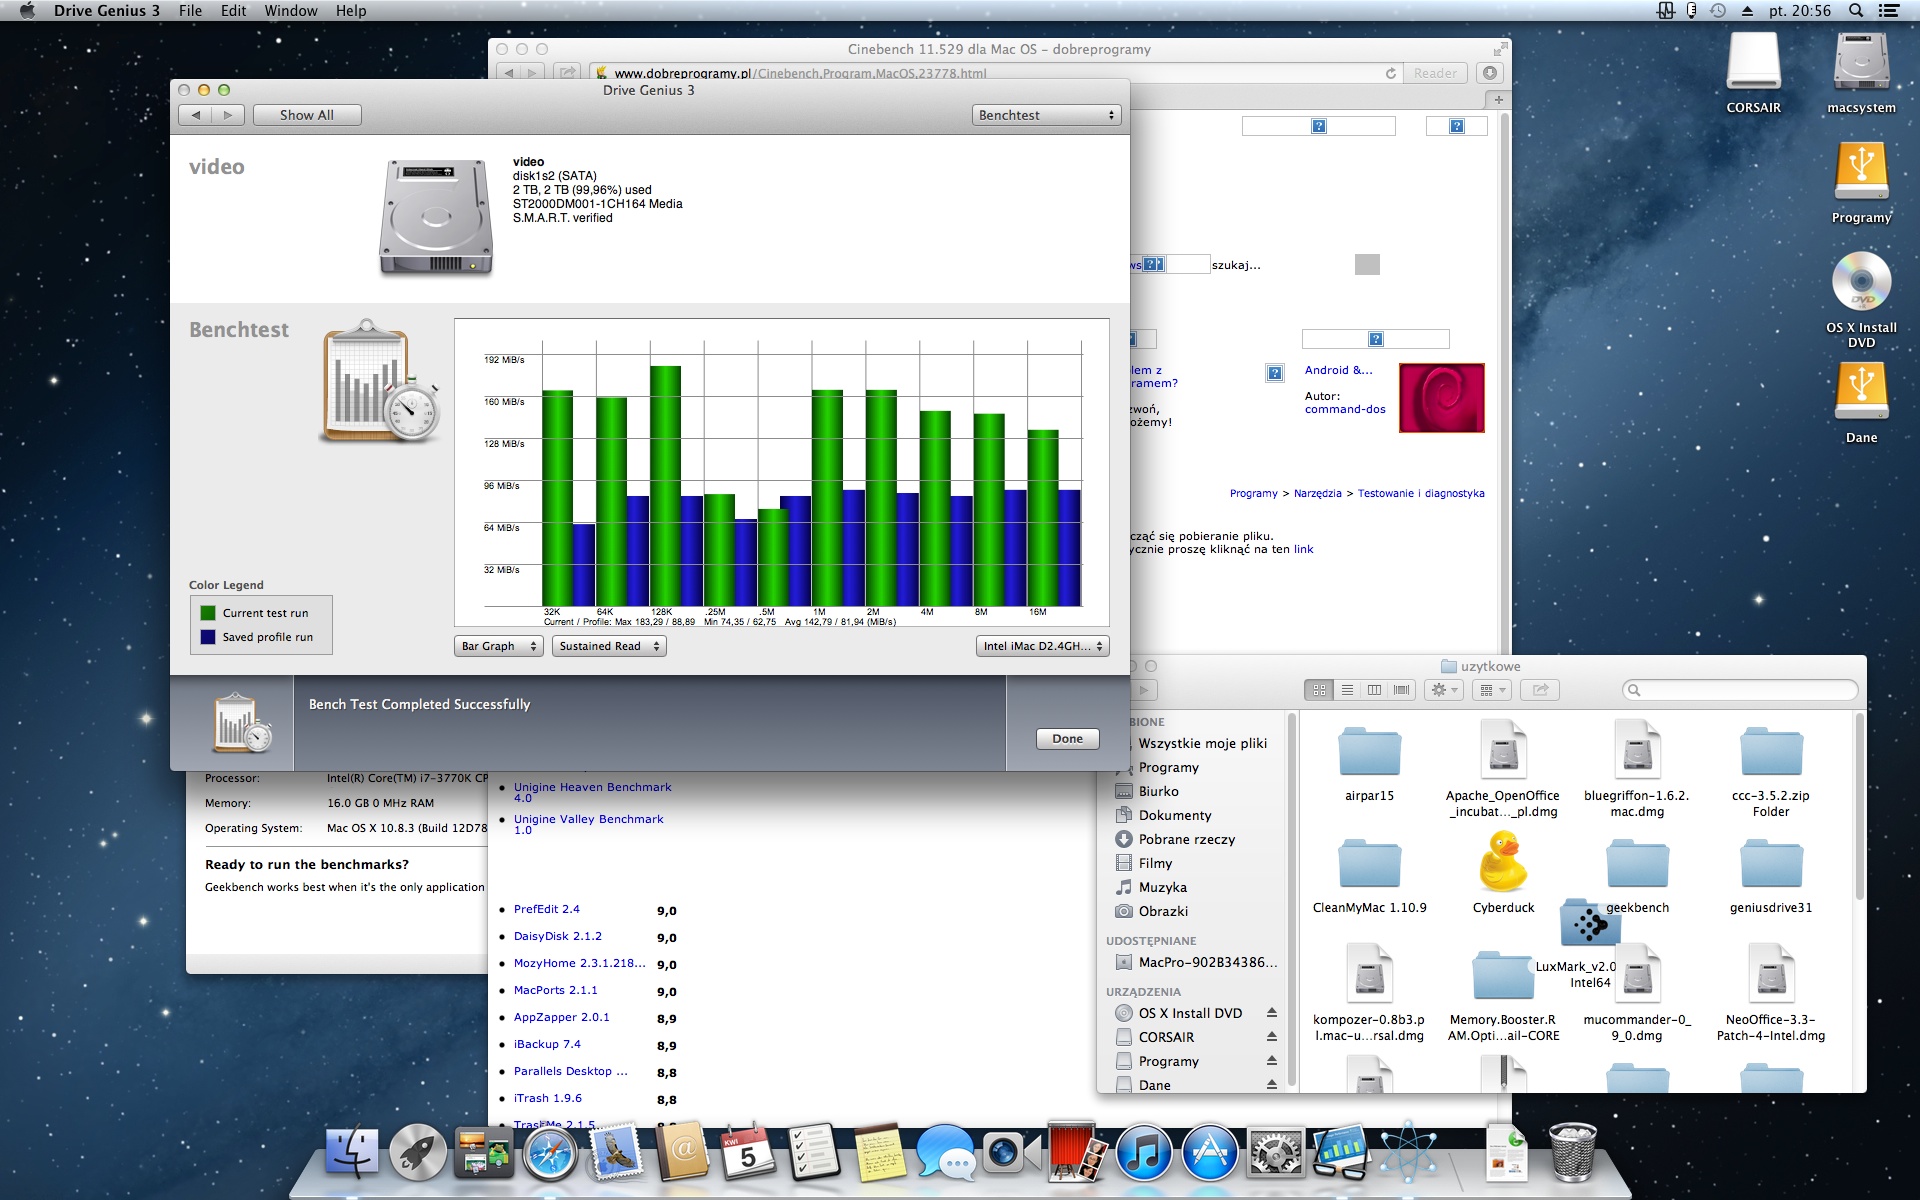This screenshot has height=1200, width=1920.
Task: Switch Finder to list view
Action: 1347,690
